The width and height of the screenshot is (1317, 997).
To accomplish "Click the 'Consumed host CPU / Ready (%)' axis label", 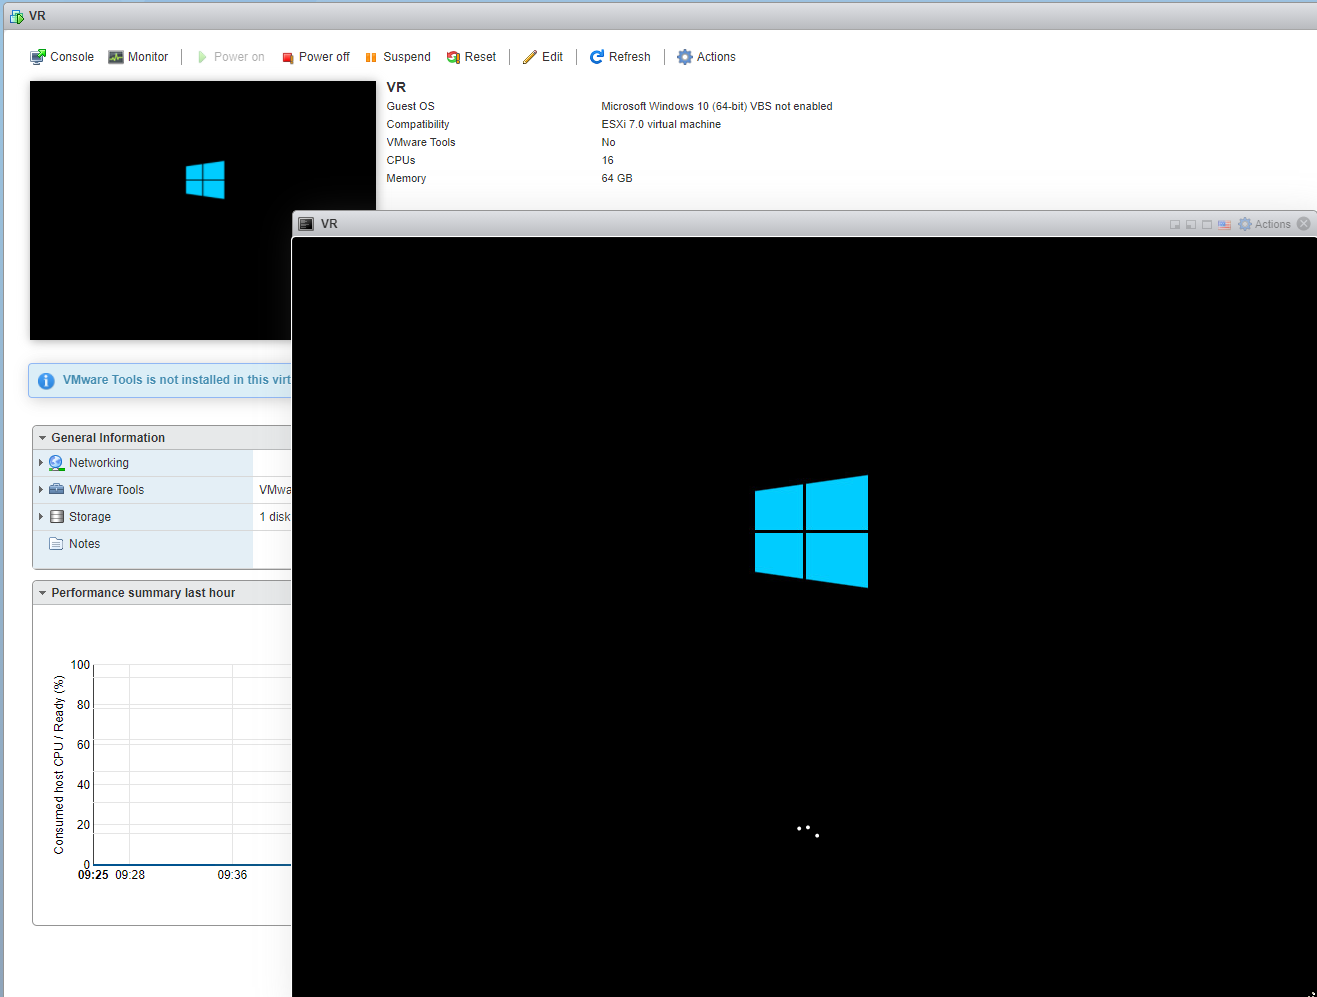I will [x=59, y=765].
